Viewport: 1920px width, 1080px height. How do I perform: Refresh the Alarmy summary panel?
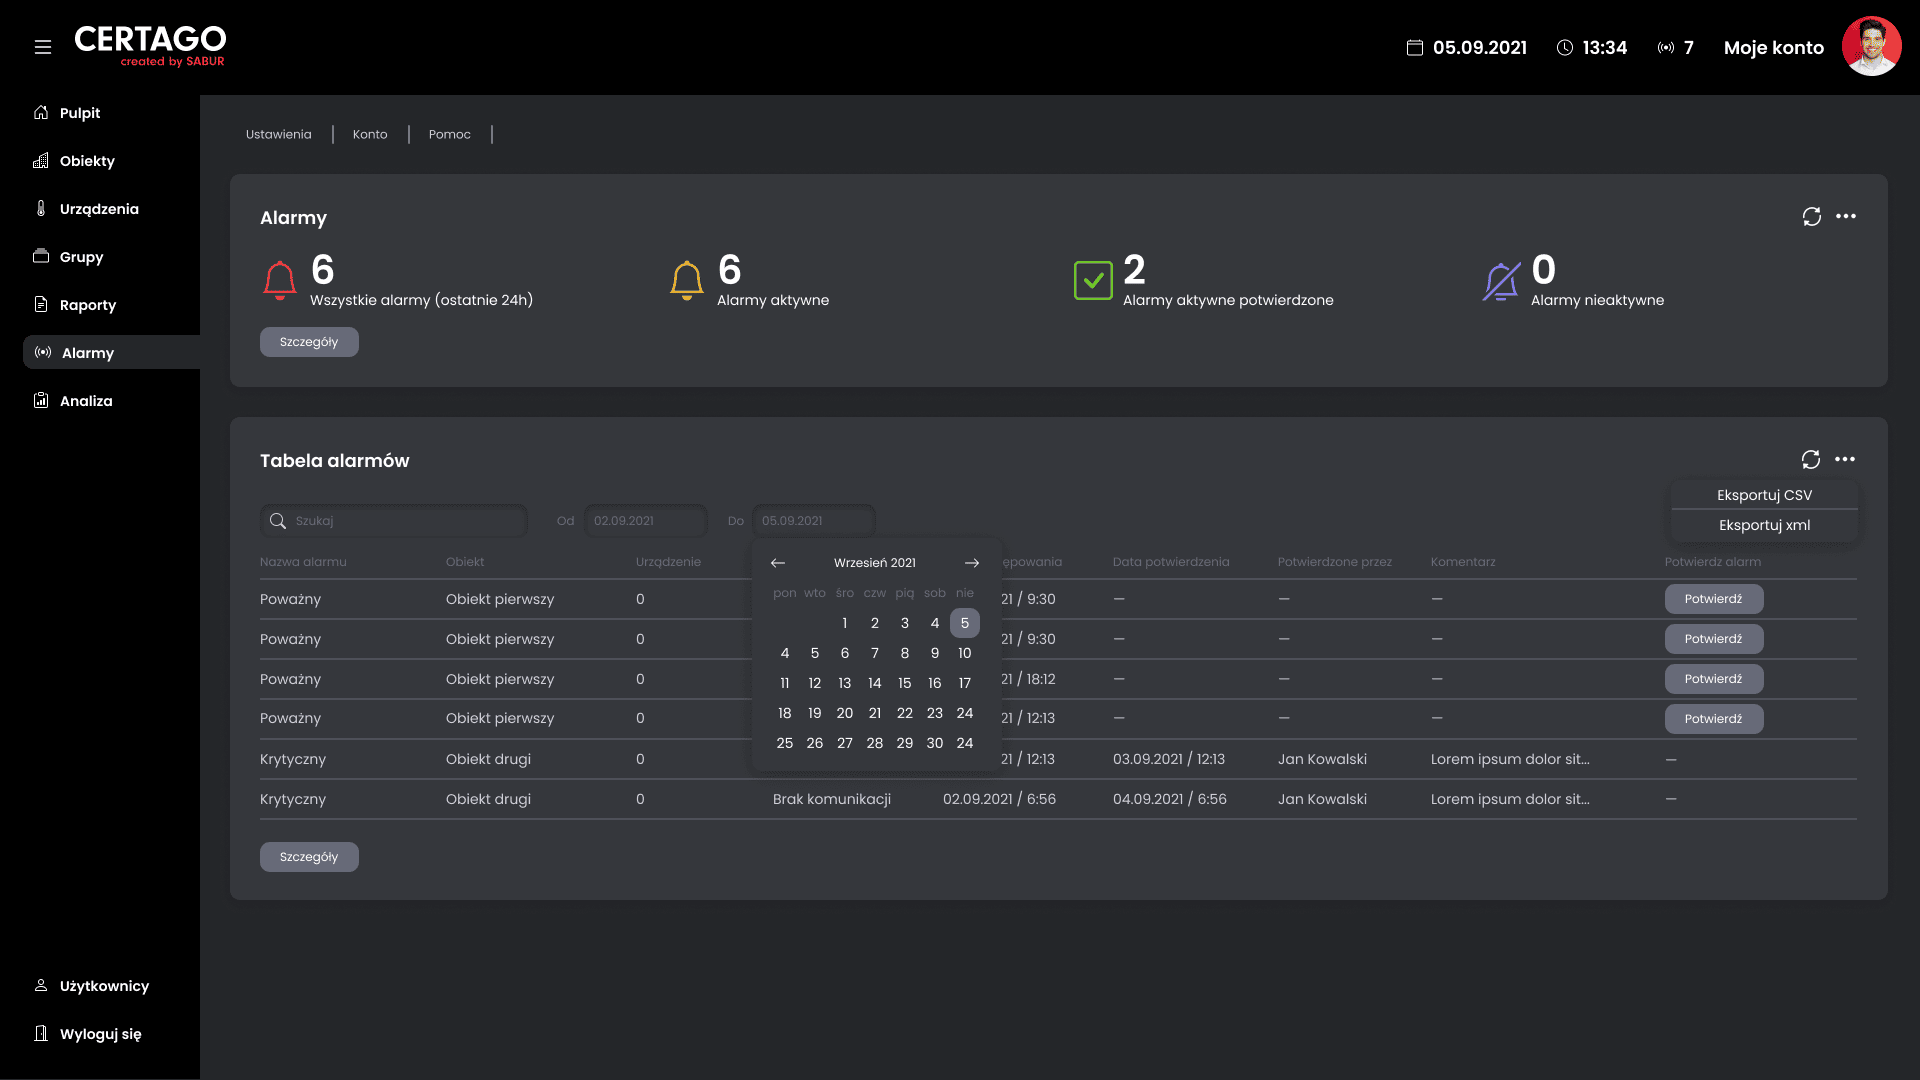click(1811, 216)
